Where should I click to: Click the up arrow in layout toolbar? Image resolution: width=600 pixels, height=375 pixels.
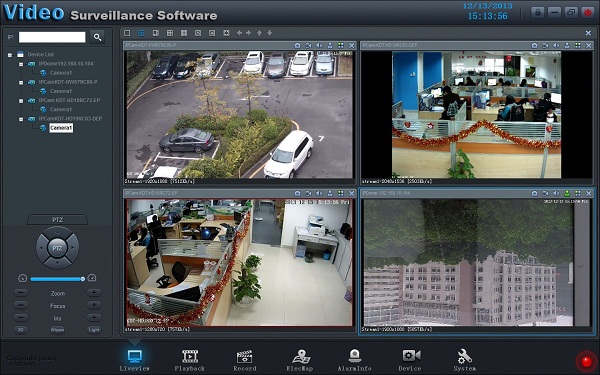259,33
